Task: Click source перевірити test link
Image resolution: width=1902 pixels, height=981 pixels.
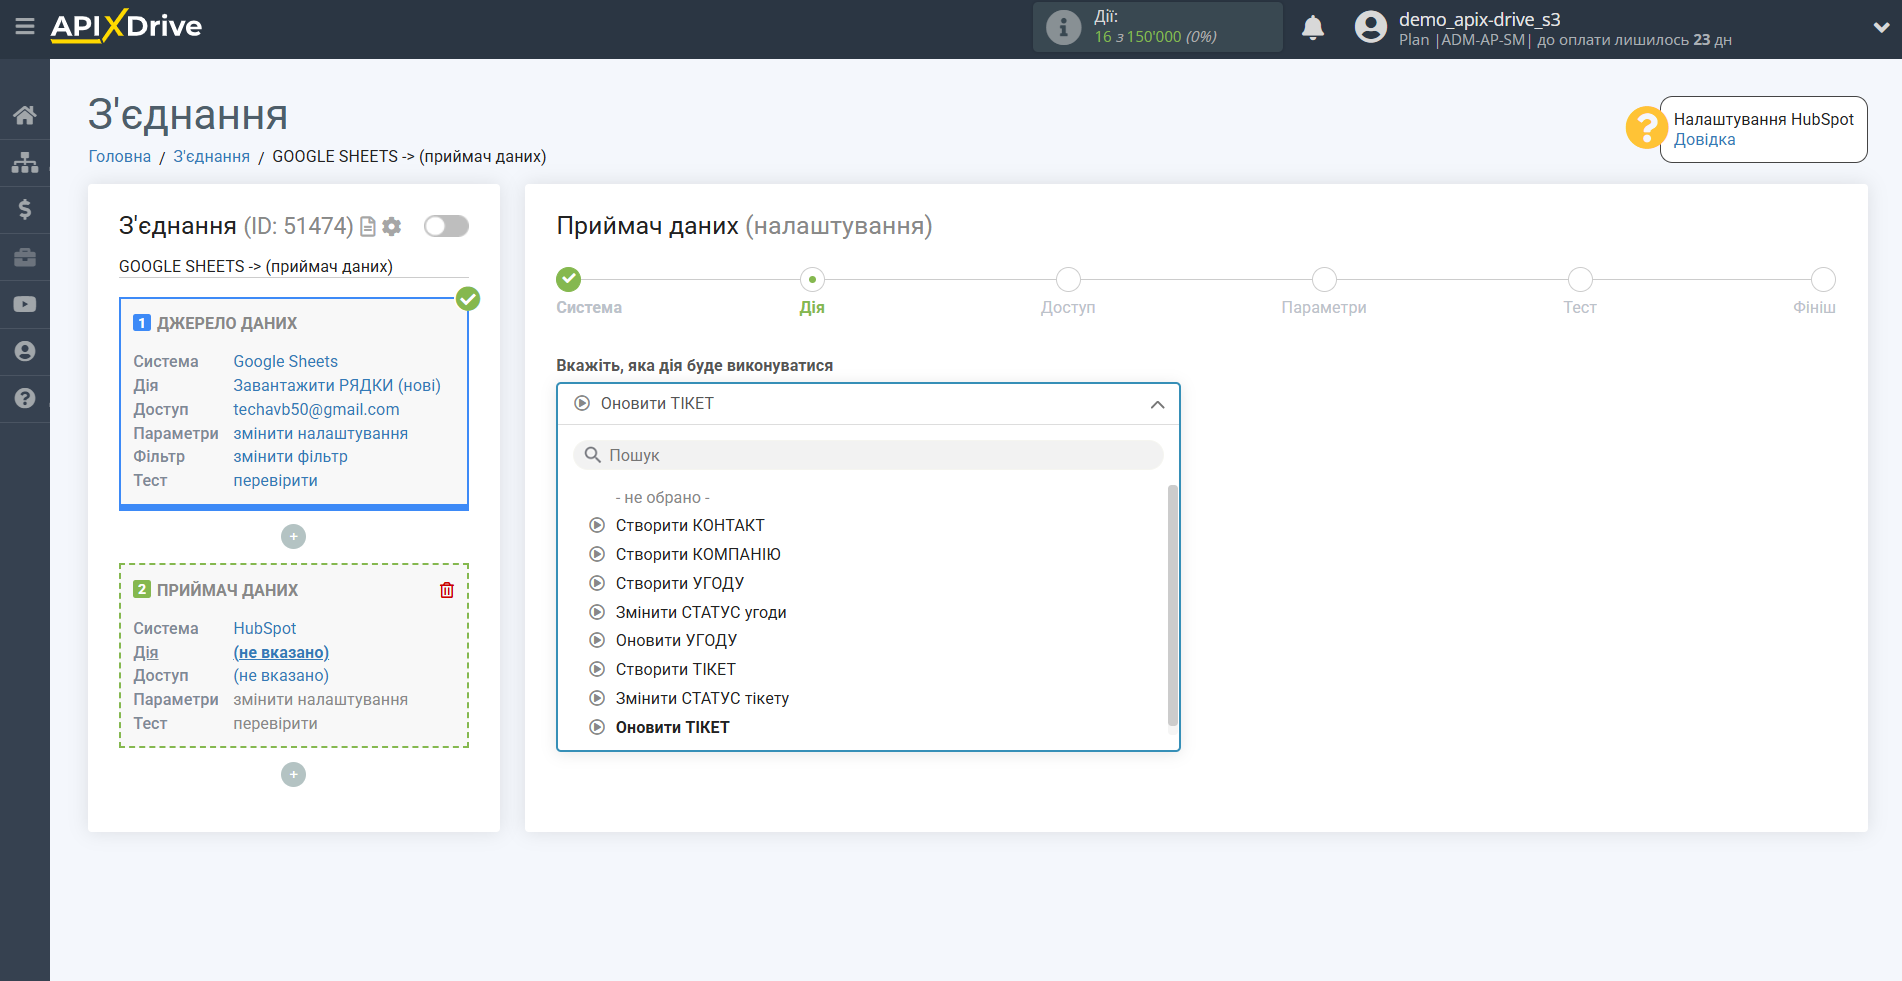Action: [x=275, y=481]
